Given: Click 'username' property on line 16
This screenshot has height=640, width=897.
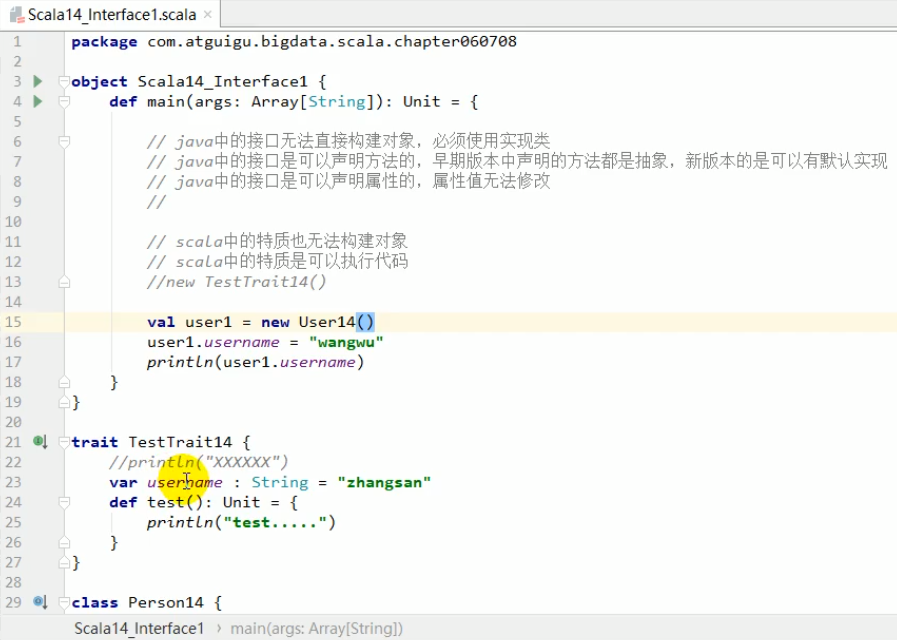Looking at the screenshot, I should pos(241,342).
